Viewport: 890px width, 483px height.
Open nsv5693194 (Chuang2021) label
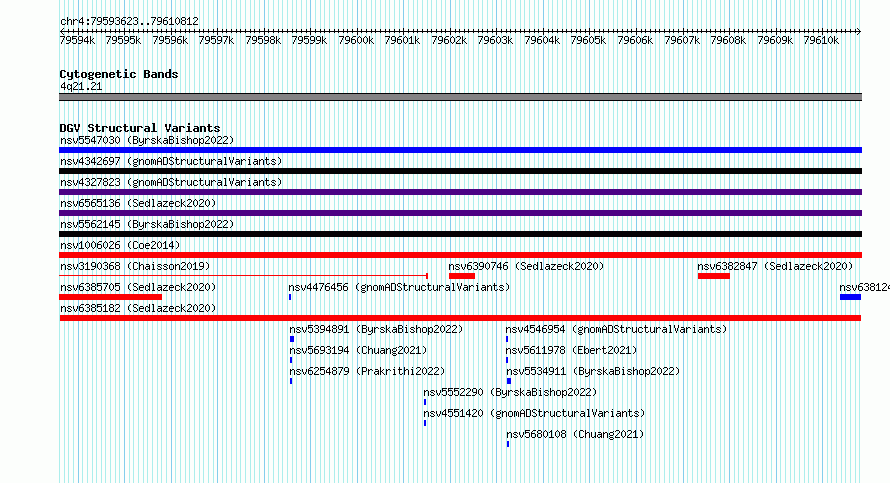tap(358, 350)
